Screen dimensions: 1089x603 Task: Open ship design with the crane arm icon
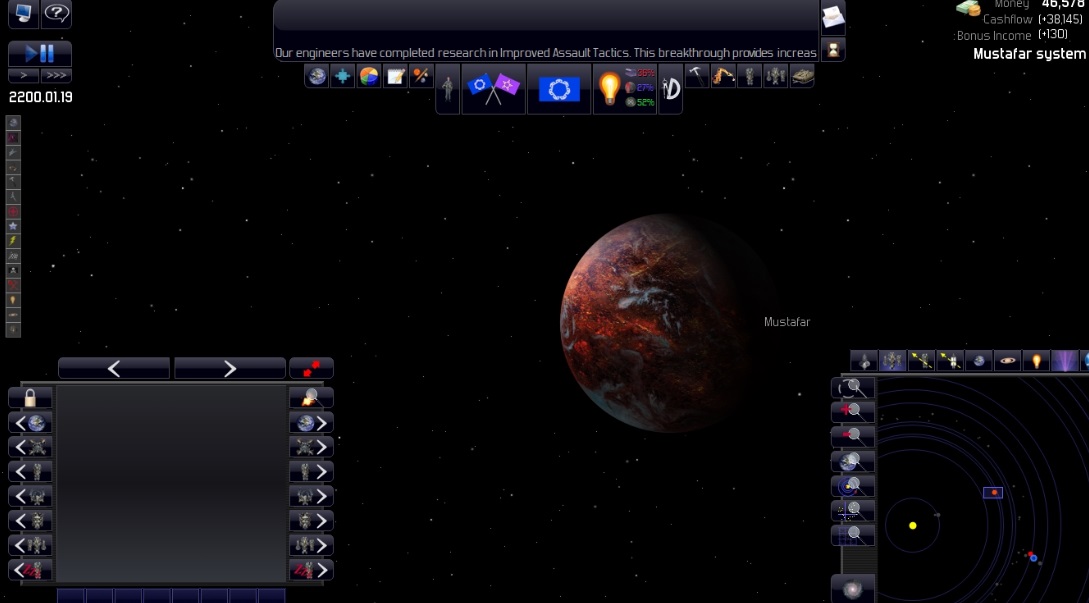[722, 74]
